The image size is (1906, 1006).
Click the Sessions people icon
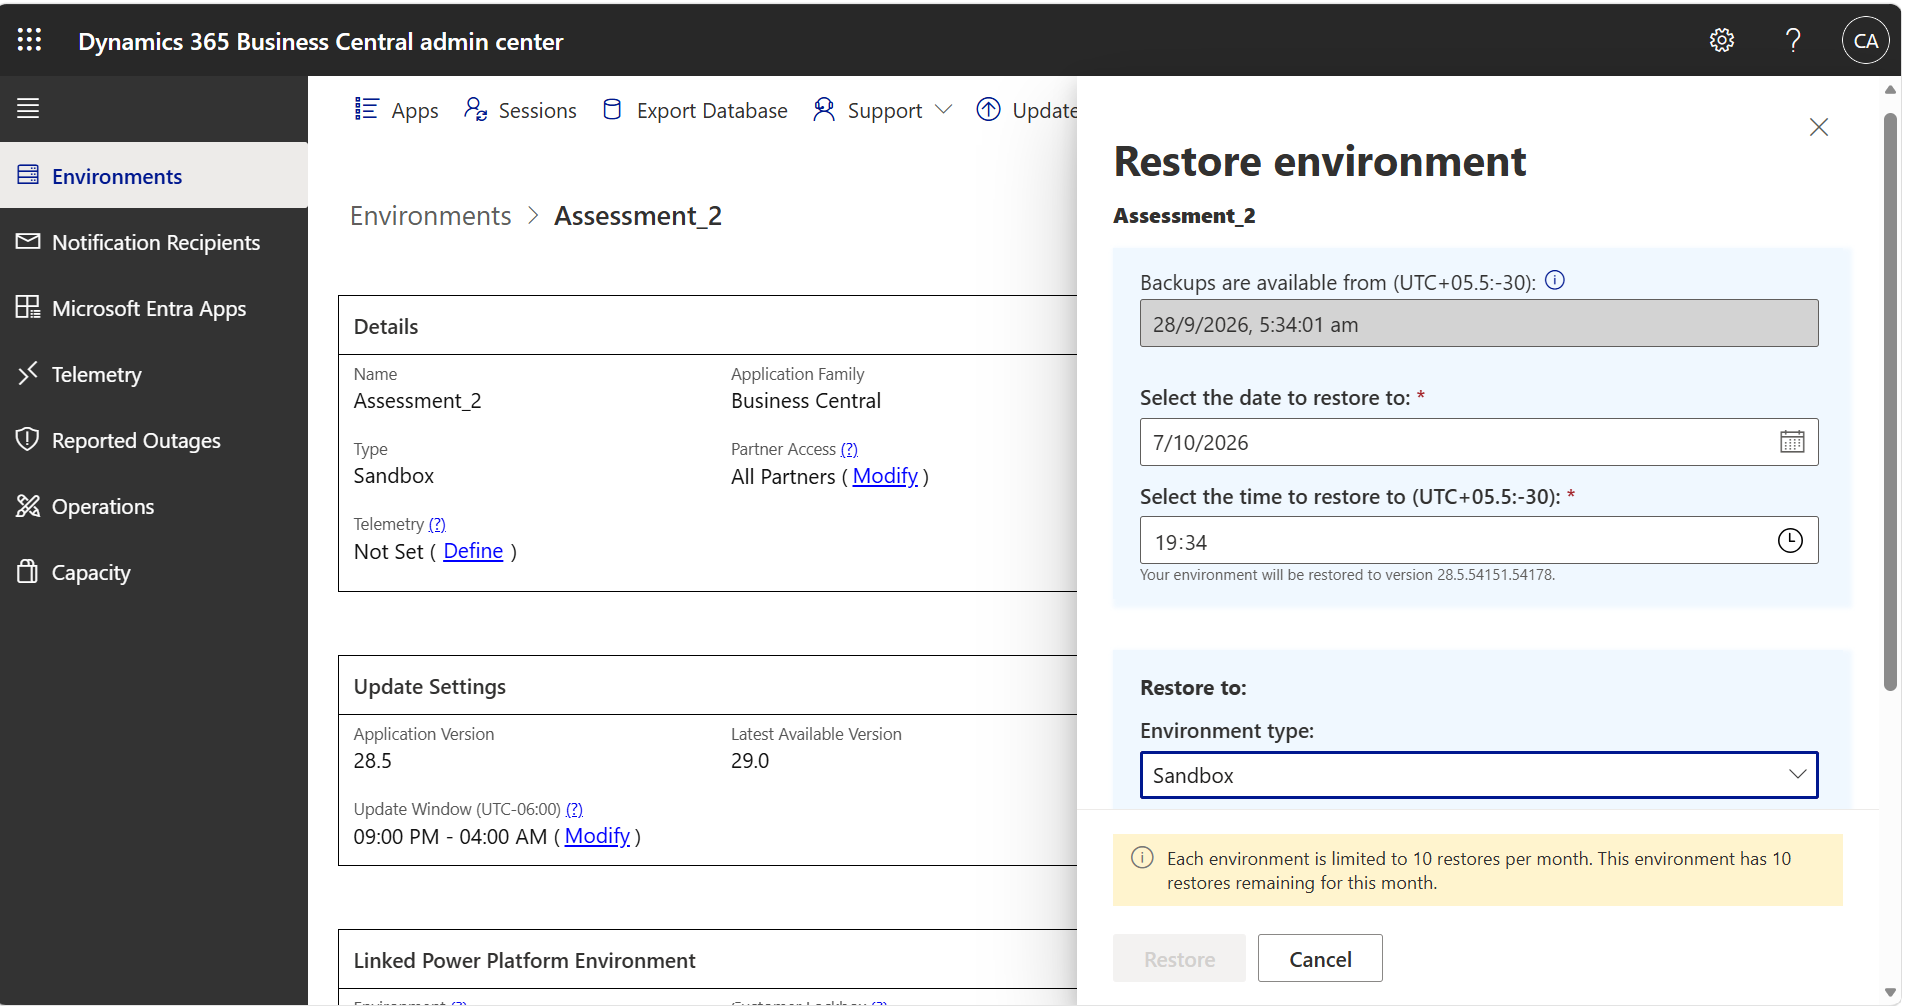point(475,109)
